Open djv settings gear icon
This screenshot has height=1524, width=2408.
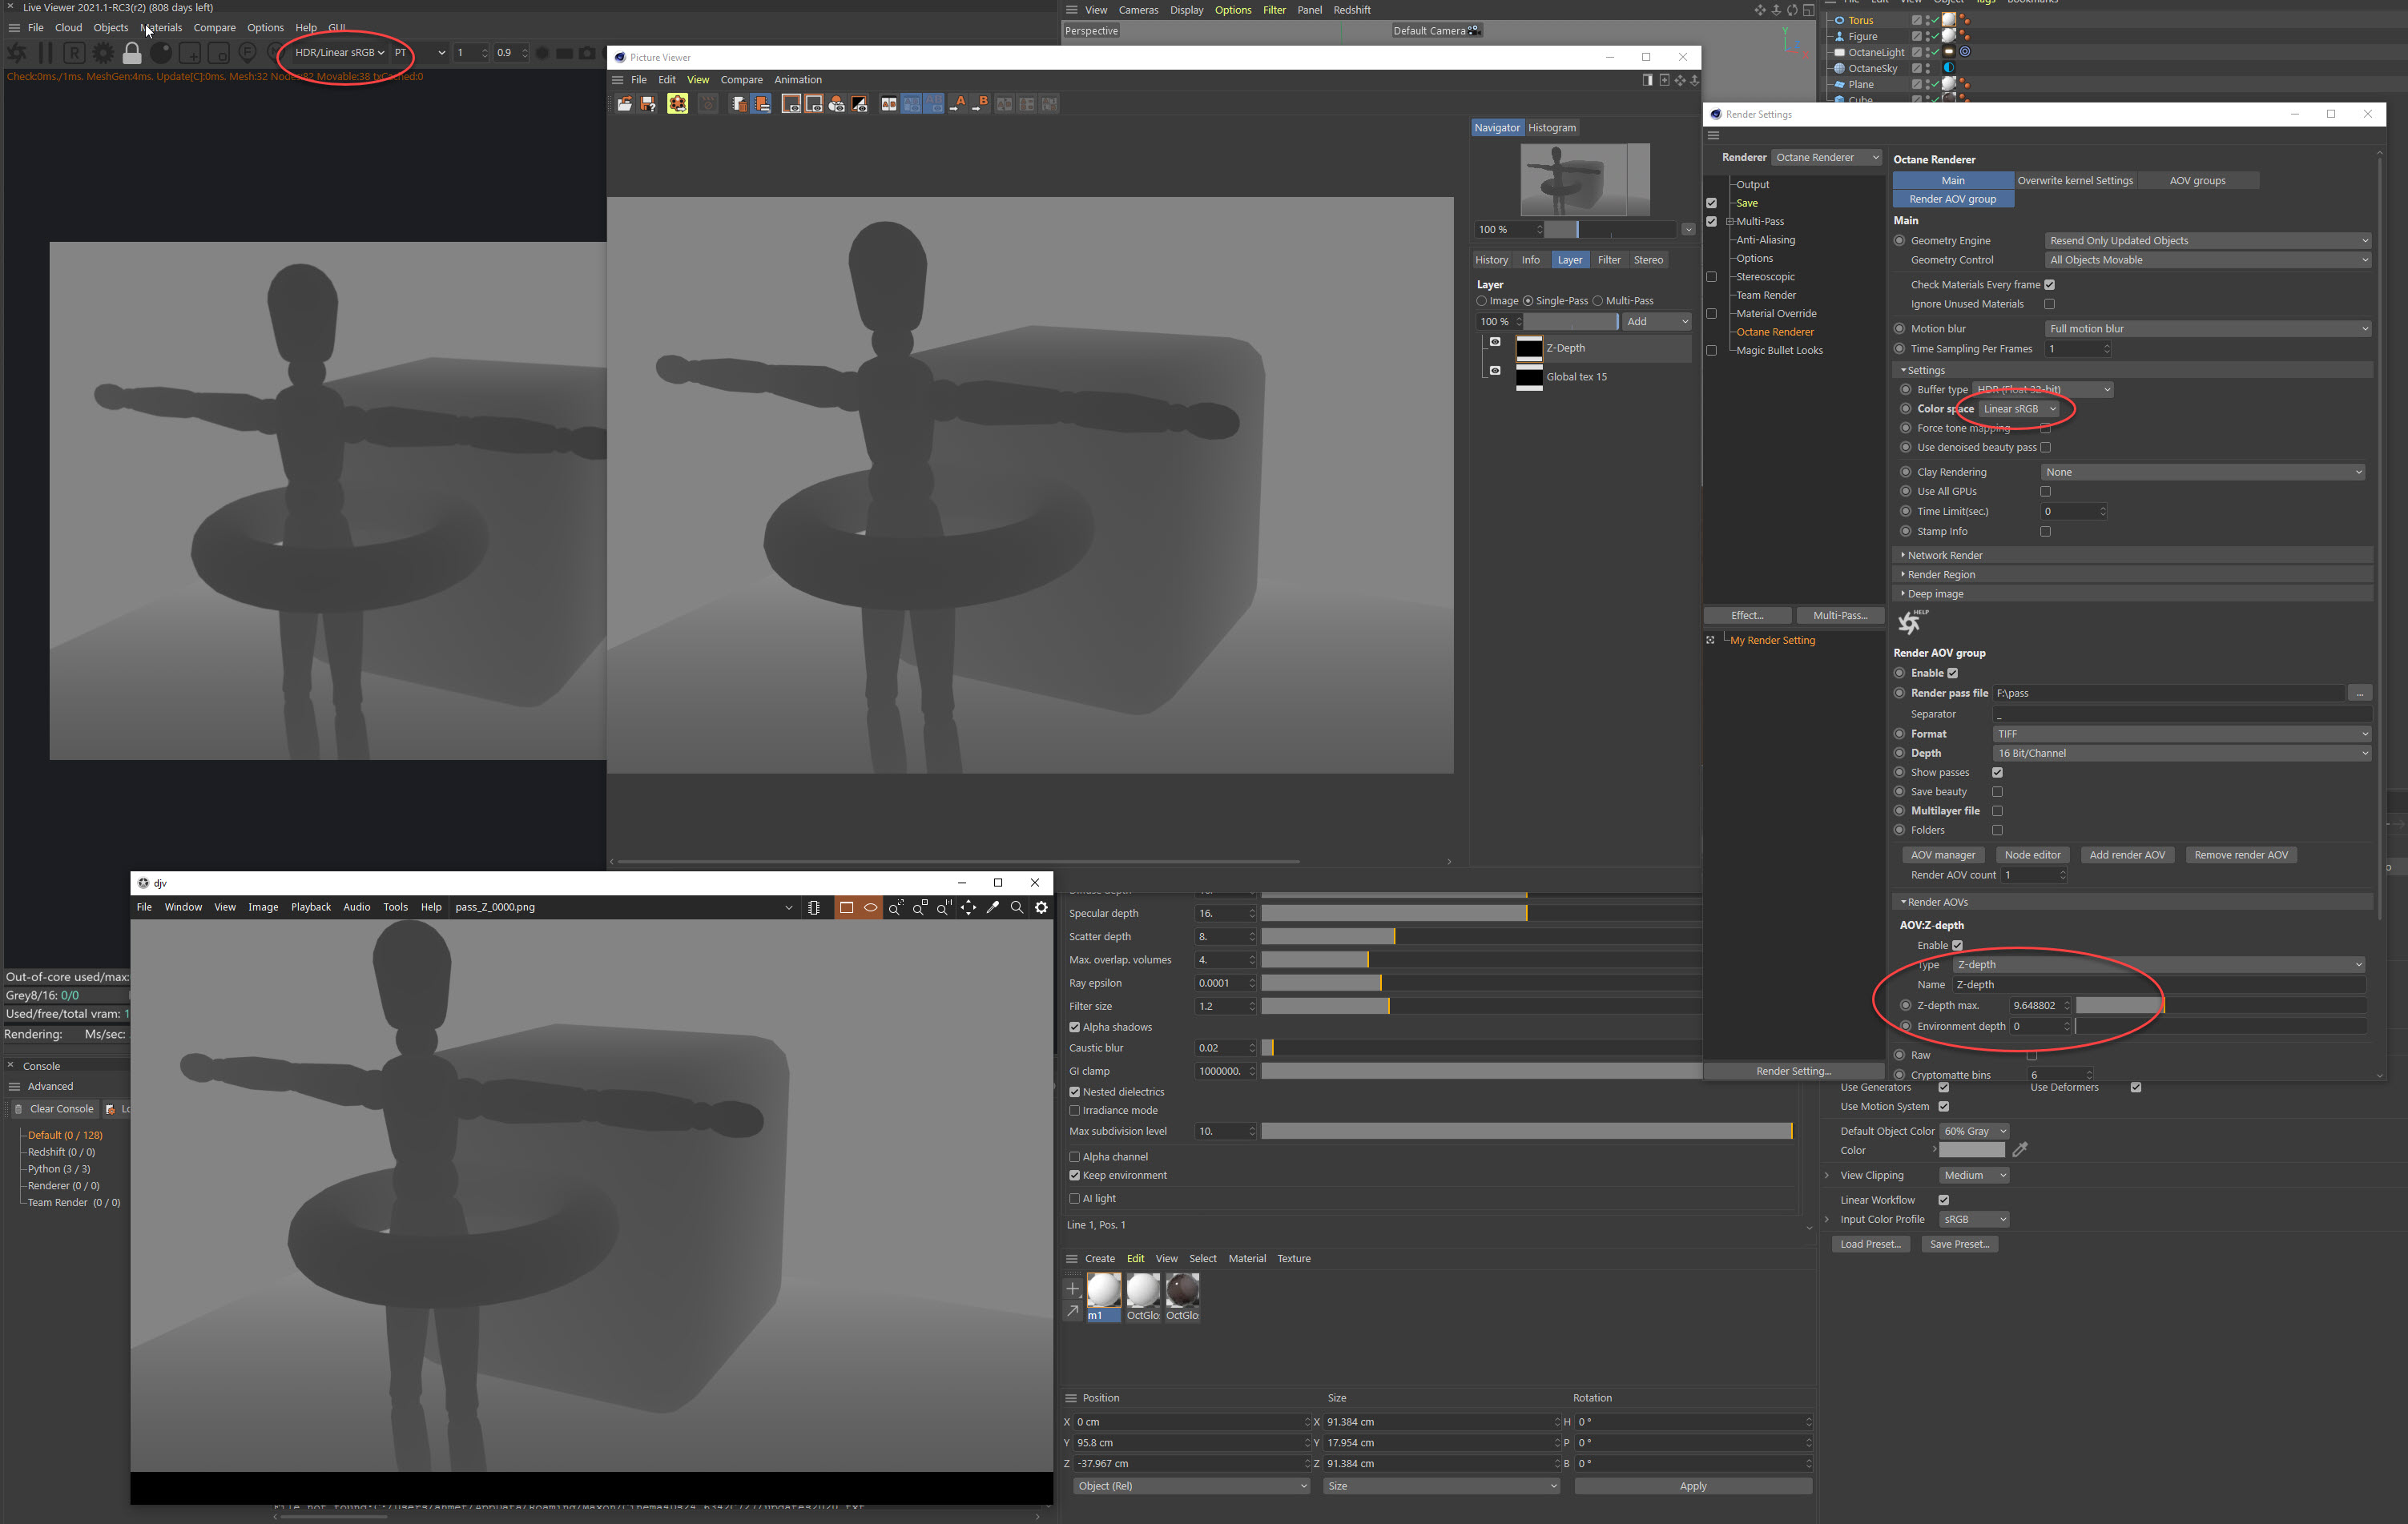point(1041,907)
